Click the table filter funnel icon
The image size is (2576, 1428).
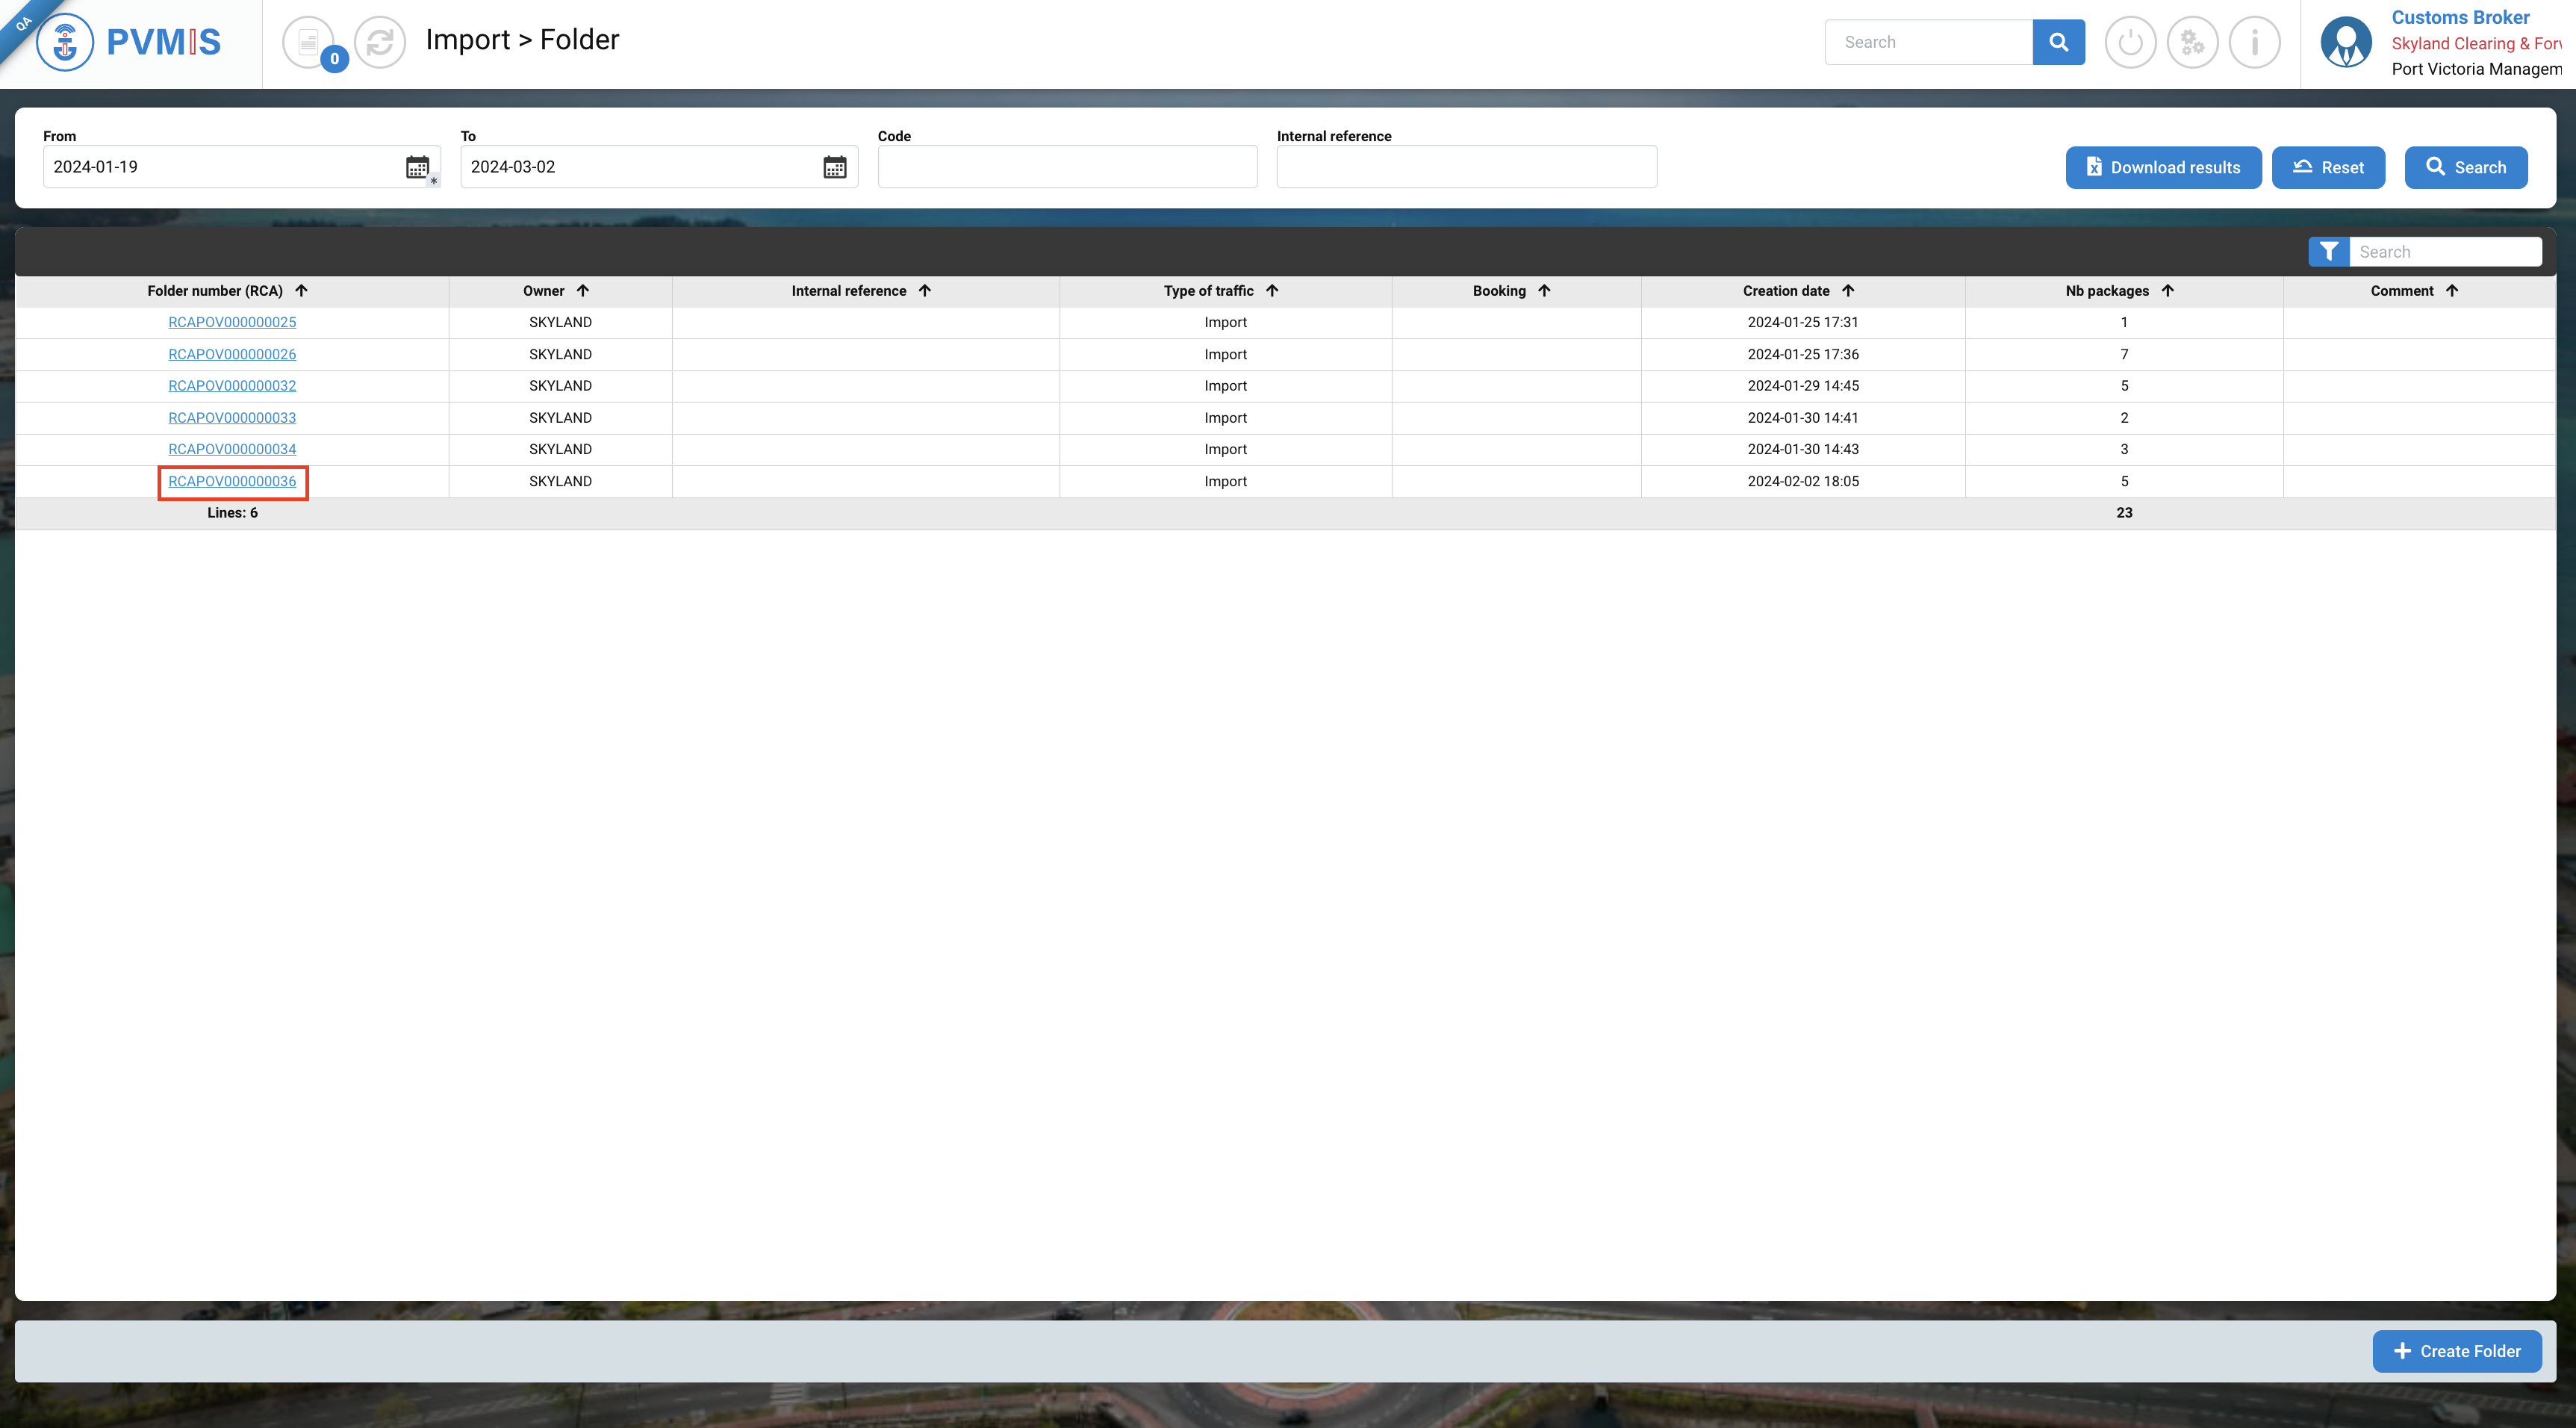(x=2328, y=252)
